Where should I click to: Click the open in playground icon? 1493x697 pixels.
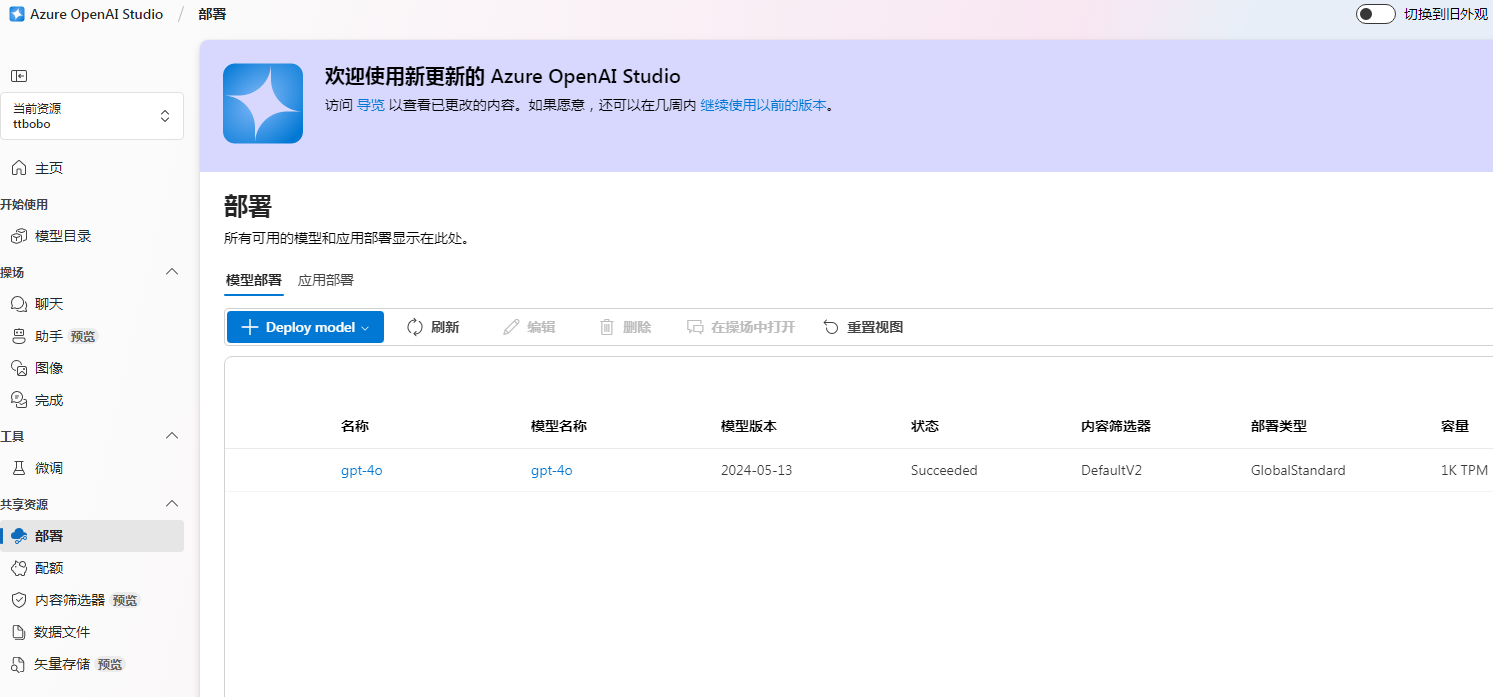click(695, 327)
